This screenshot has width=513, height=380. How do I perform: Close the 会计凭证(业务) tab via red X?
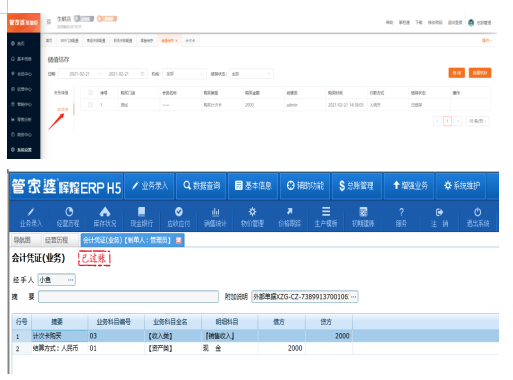pyautogui.click(x=179, y=240)
